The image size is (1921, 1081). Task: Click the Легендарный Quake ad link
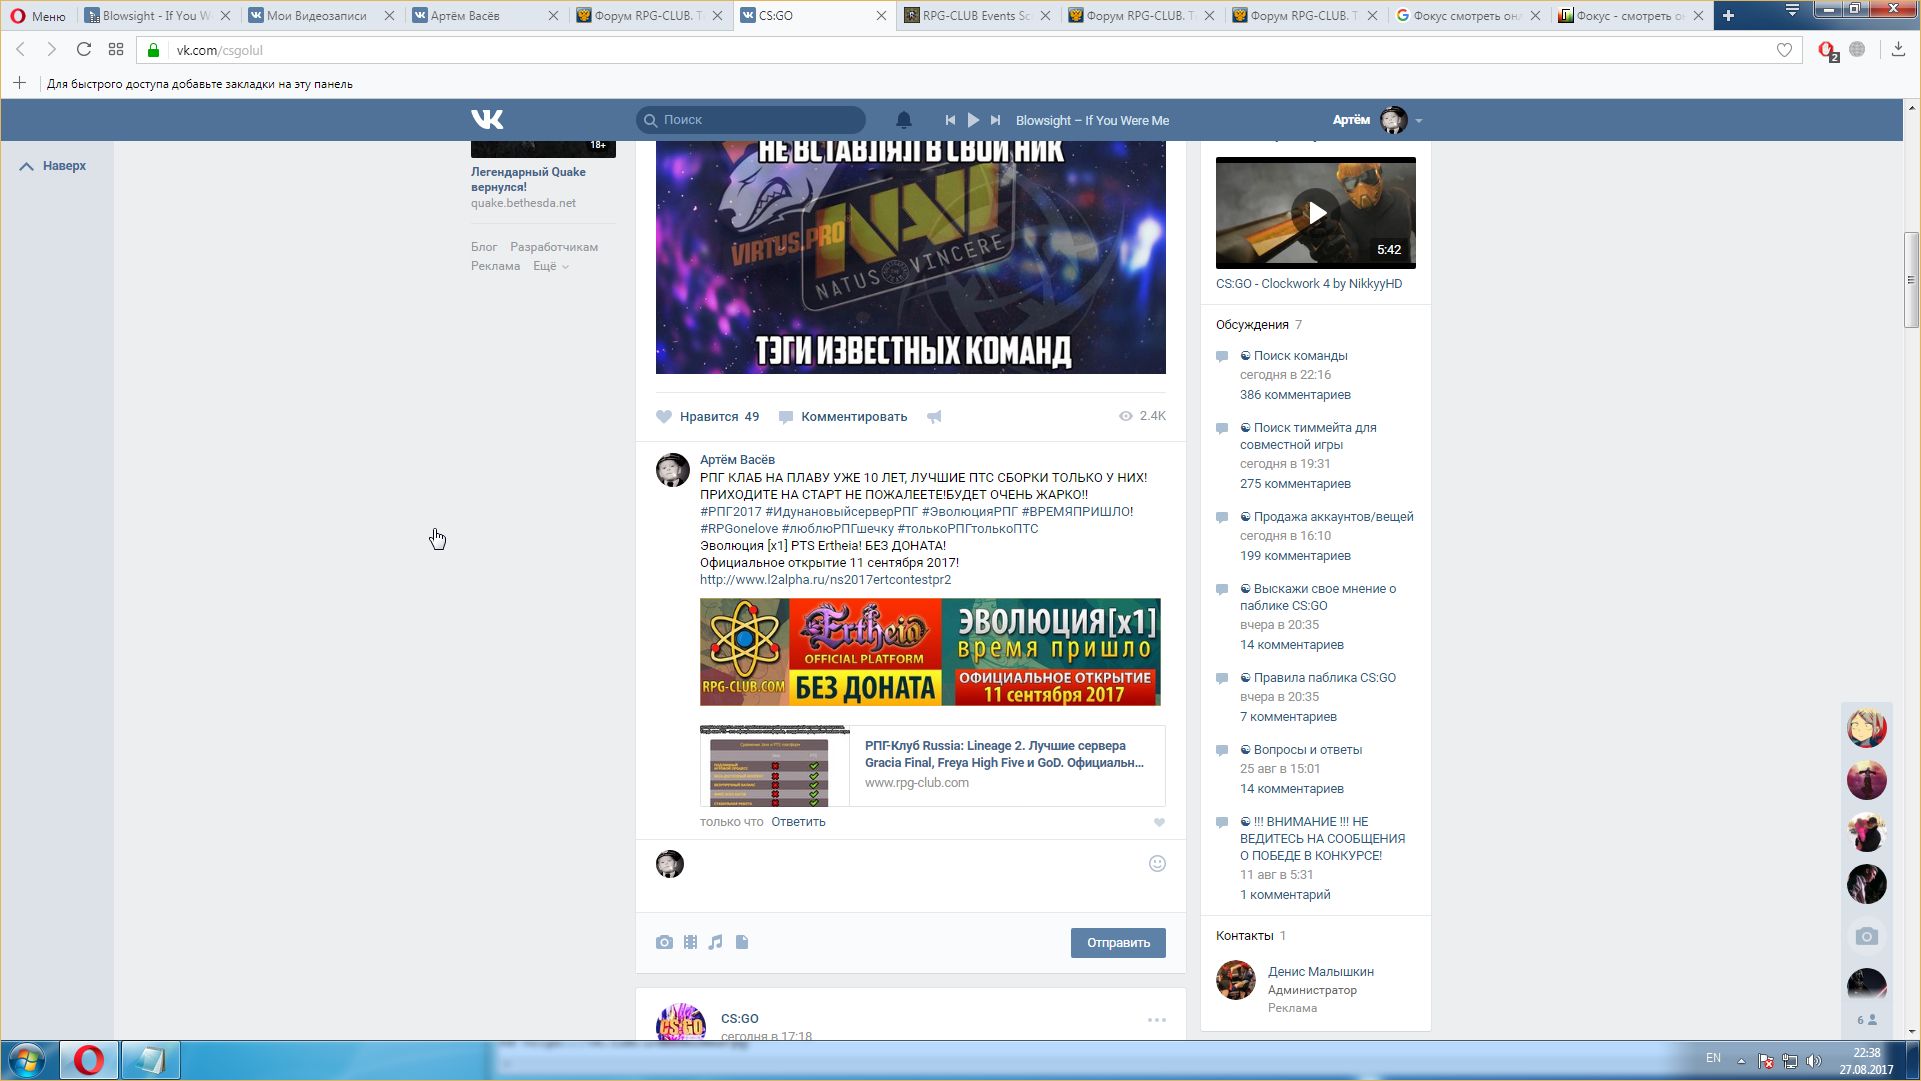coord(528,179)
